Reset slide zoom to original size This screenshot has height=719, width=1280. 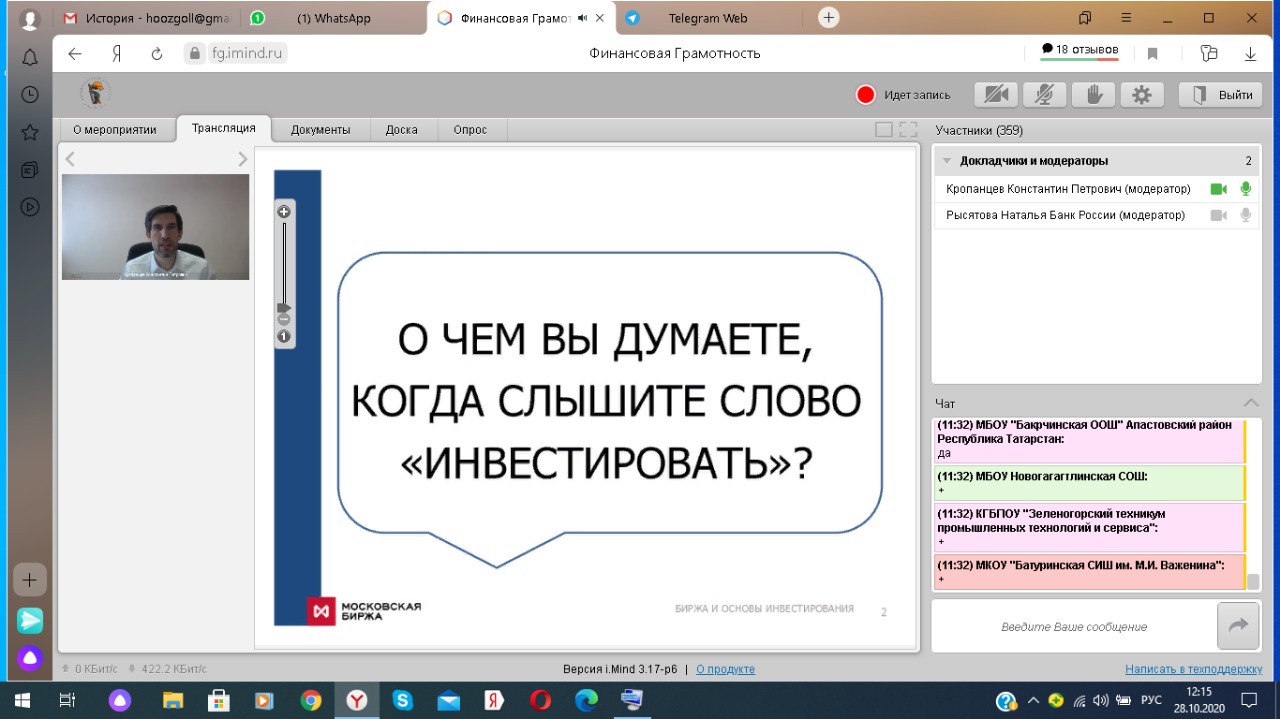(x=284, y=337)
